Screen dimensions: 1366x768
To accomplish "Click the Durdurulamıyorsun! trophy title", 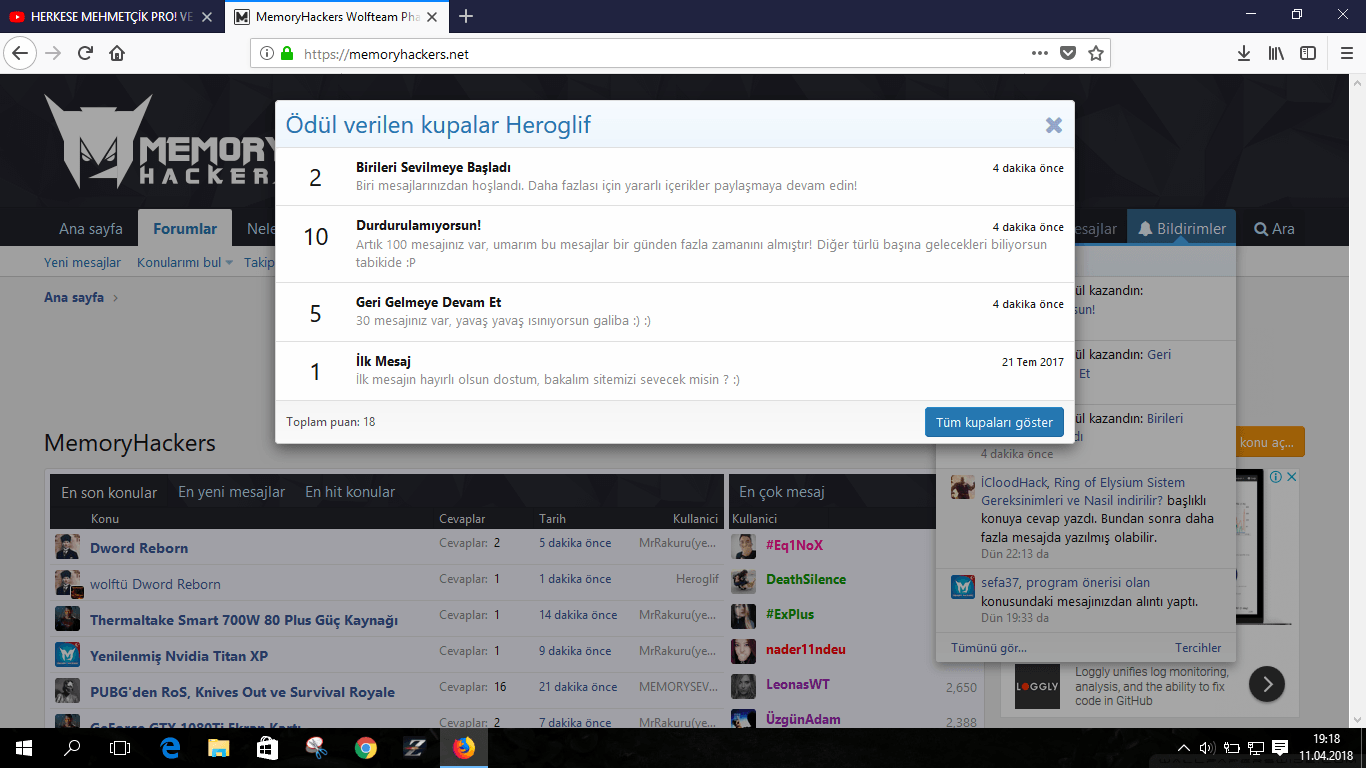I will point(418,225).
